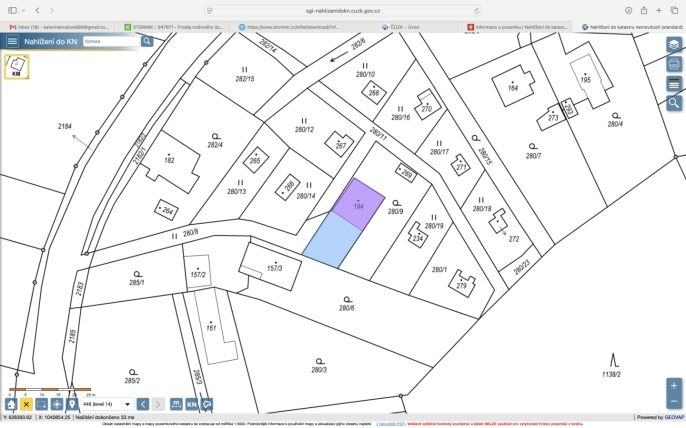Select the zoom-to-rectangle tool
The height and width of the screenshot is (428, 686).
coord(42,404)
